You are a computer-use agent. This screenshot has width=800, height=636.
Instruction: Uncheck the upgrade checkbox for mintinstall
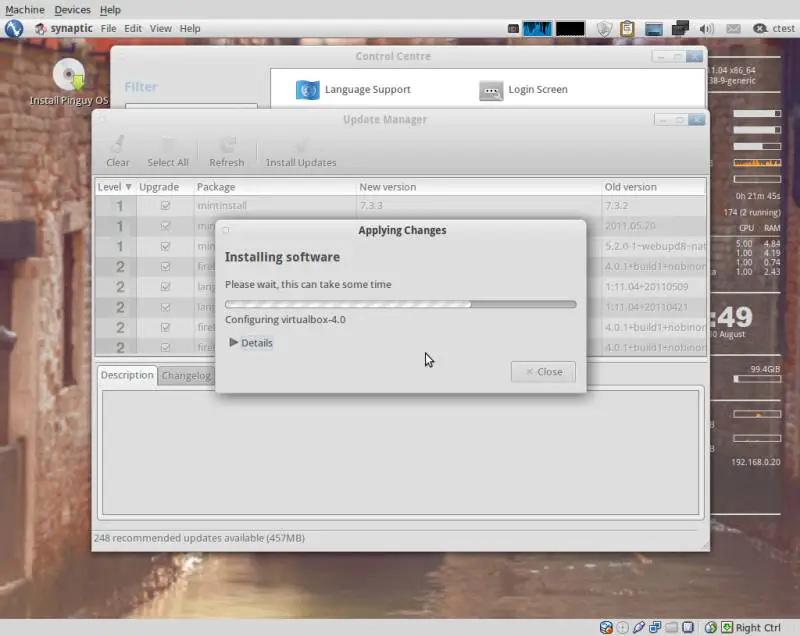tap(165, 206)
